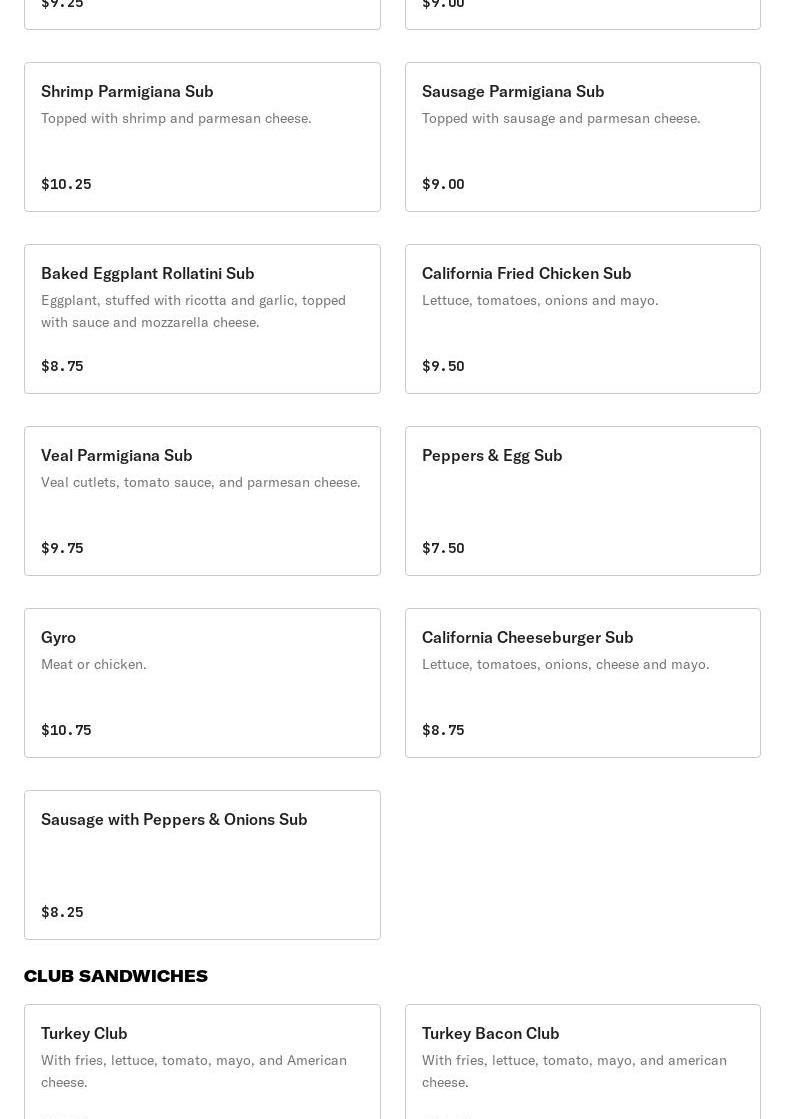Open Veal Parmigiana Sub menu item
Viewport: 785px width, 1119px height.
point(117,455)
